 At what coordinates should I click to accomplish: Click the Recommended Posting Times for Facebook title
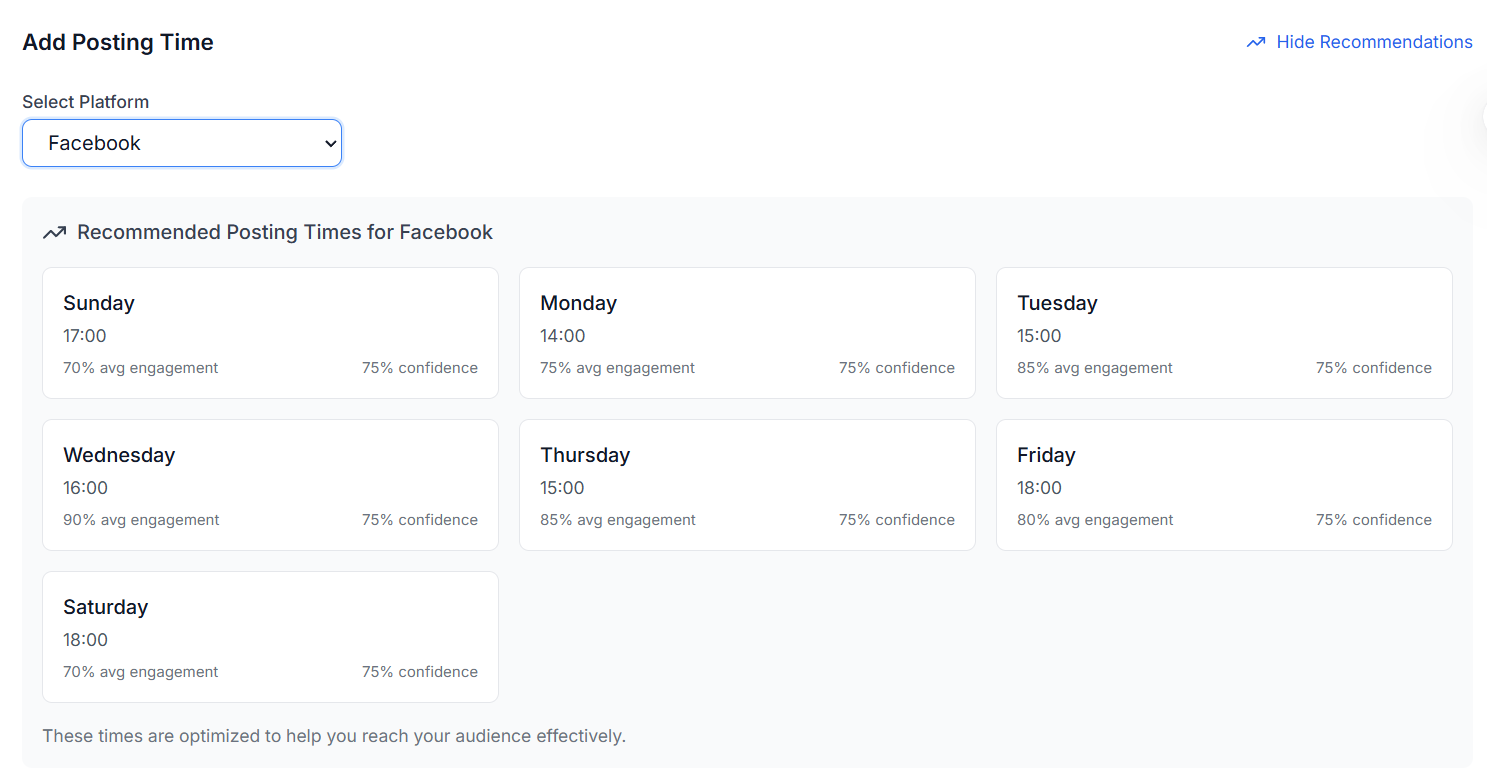[285, 233]
